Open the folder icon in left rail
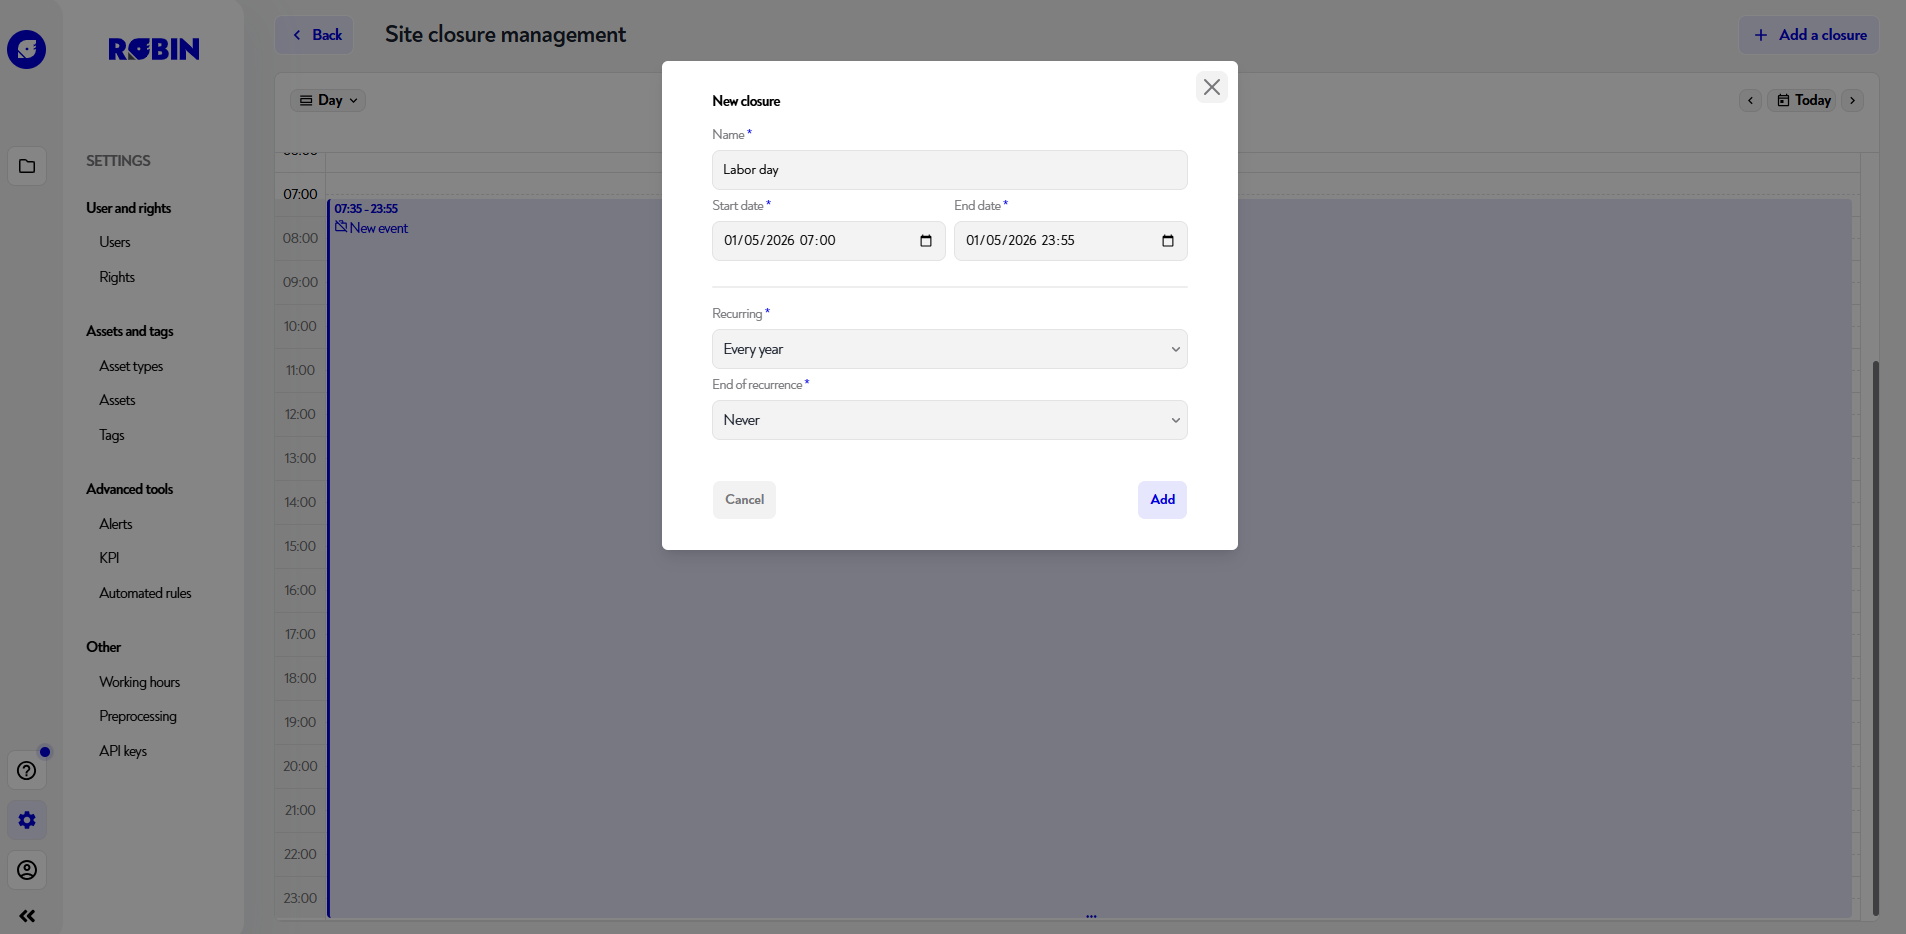The image size is (1906, 934). coord(27,166)
